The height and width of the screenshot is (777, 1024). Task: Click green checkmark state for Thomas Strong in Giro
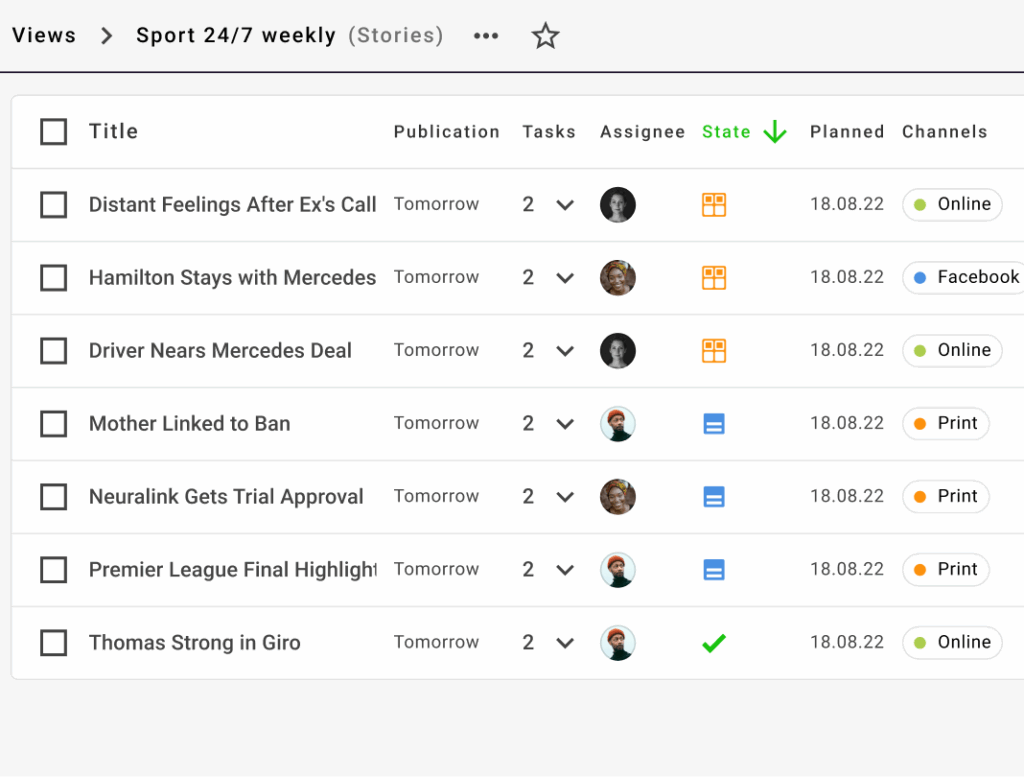(713, 643)
